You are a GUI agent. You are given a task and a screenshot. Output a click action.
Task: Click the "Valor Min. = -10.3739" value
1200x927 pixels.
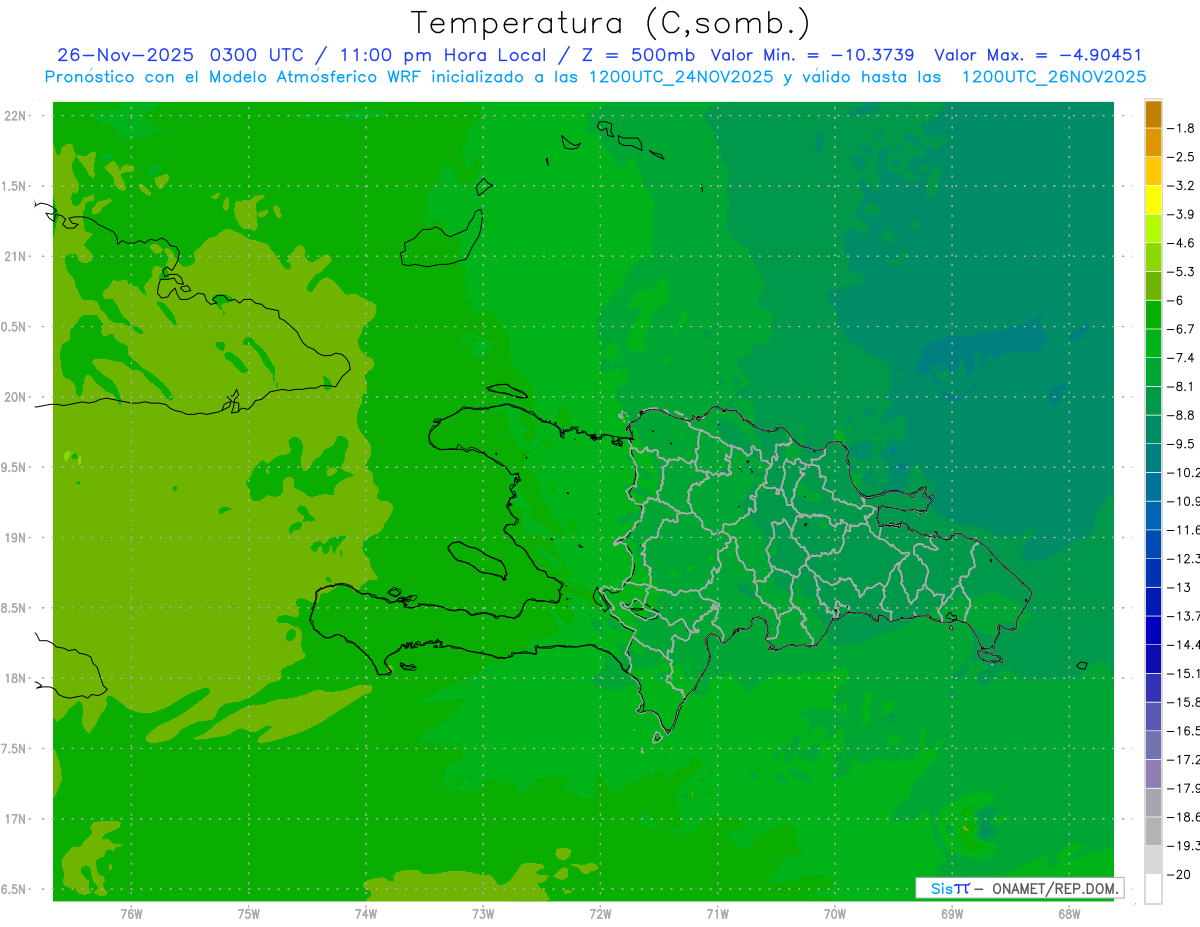812,55
